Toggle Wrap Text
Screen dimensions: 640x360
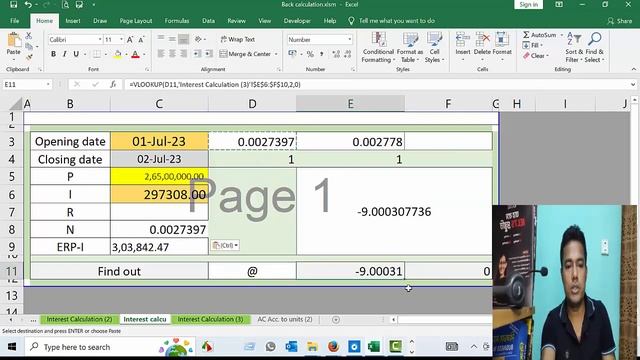coord(238,40)
